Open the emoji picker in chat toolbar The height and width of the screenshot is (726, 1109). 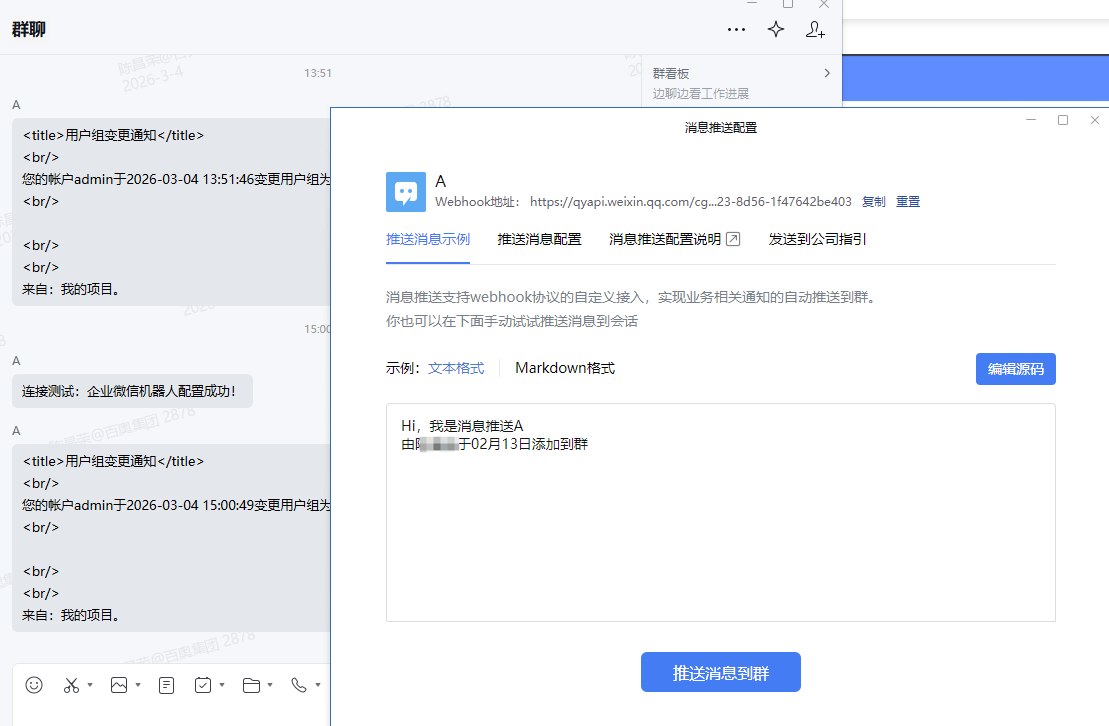pos(34,685)
